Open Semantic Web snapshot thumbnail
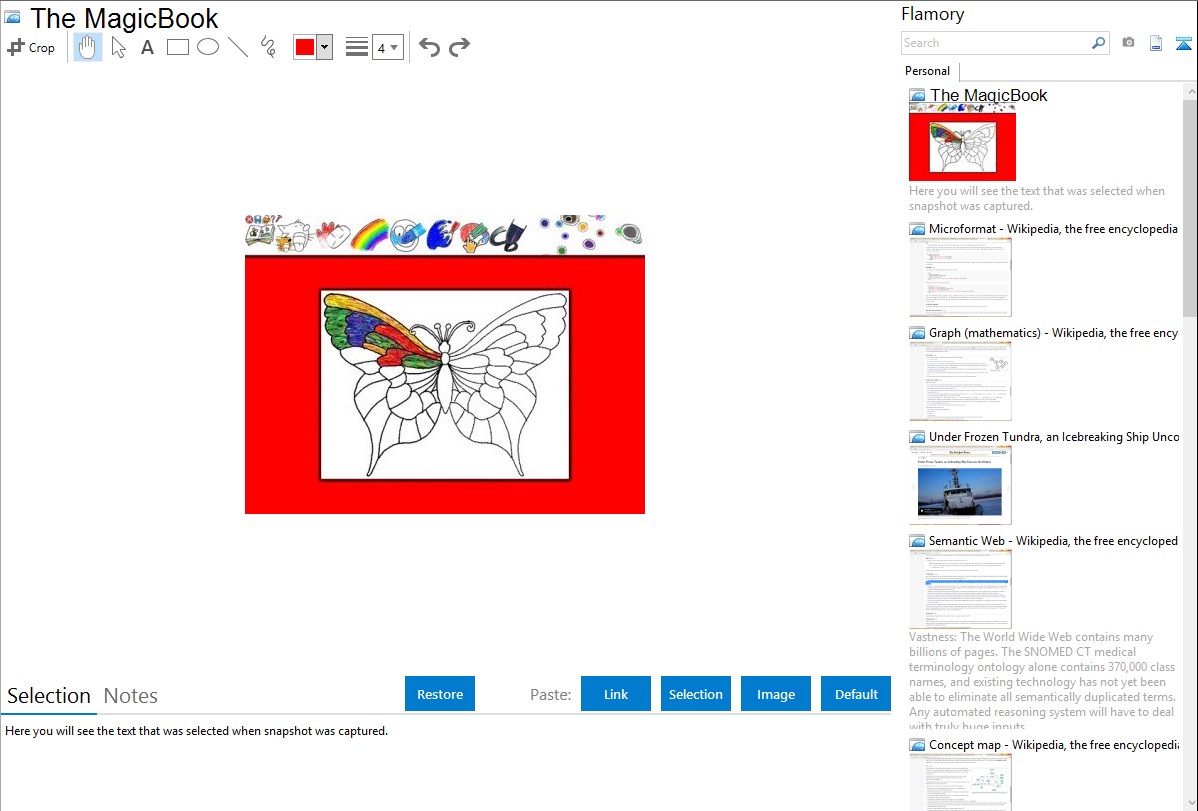Viewport: 1198px width, 811px height. [x=960, y=589]
